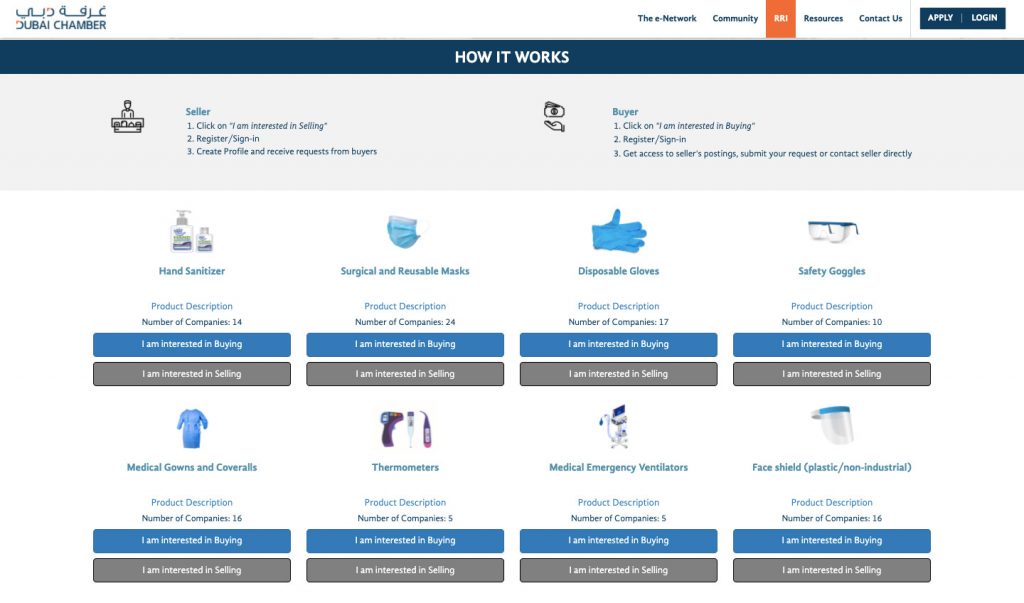Choose buying interest for Thermometers
This screenshot has width=1024, height=603.
coord(405,541)
